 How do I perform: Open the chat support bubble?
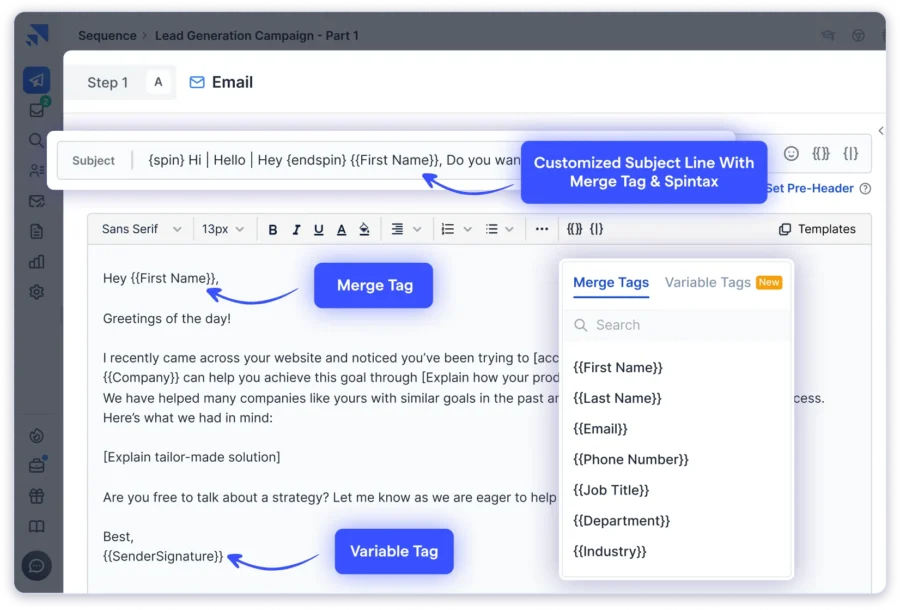click(x=36, y=566)
